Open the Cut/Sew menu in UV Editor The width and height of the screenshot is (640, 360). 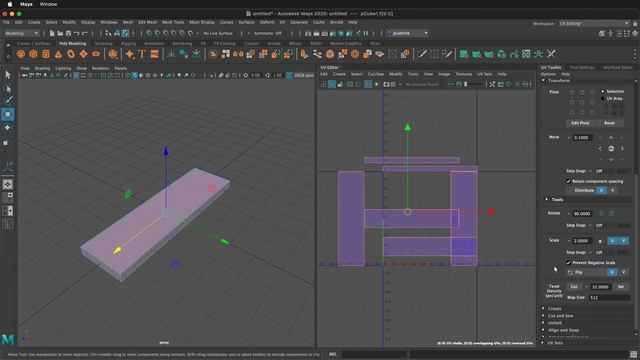coord(376,74)
